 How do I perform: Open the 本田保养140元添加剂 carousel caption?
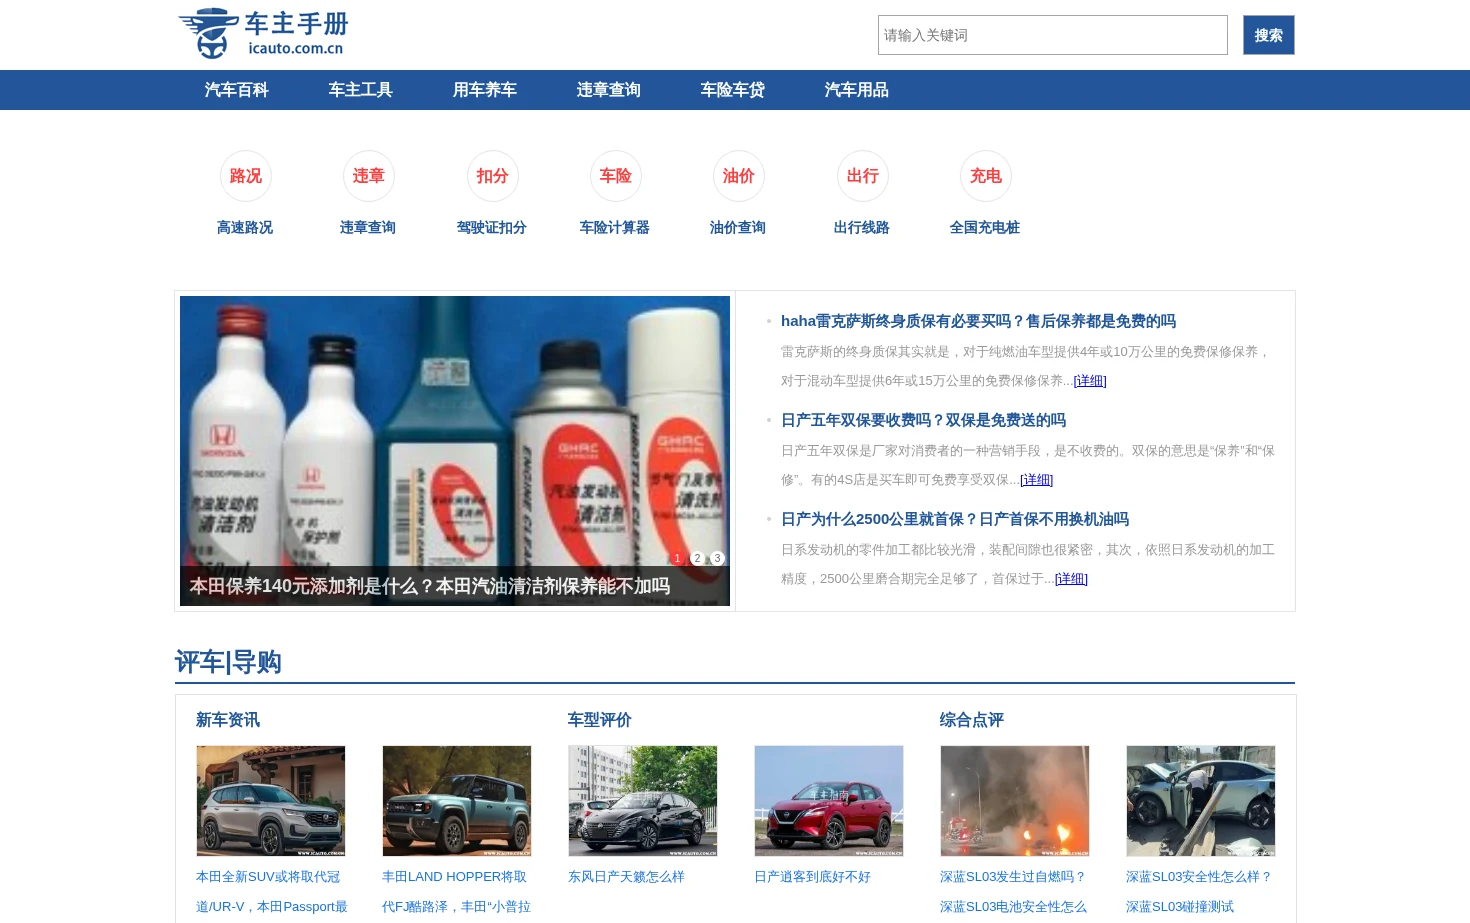coord(430,586)
